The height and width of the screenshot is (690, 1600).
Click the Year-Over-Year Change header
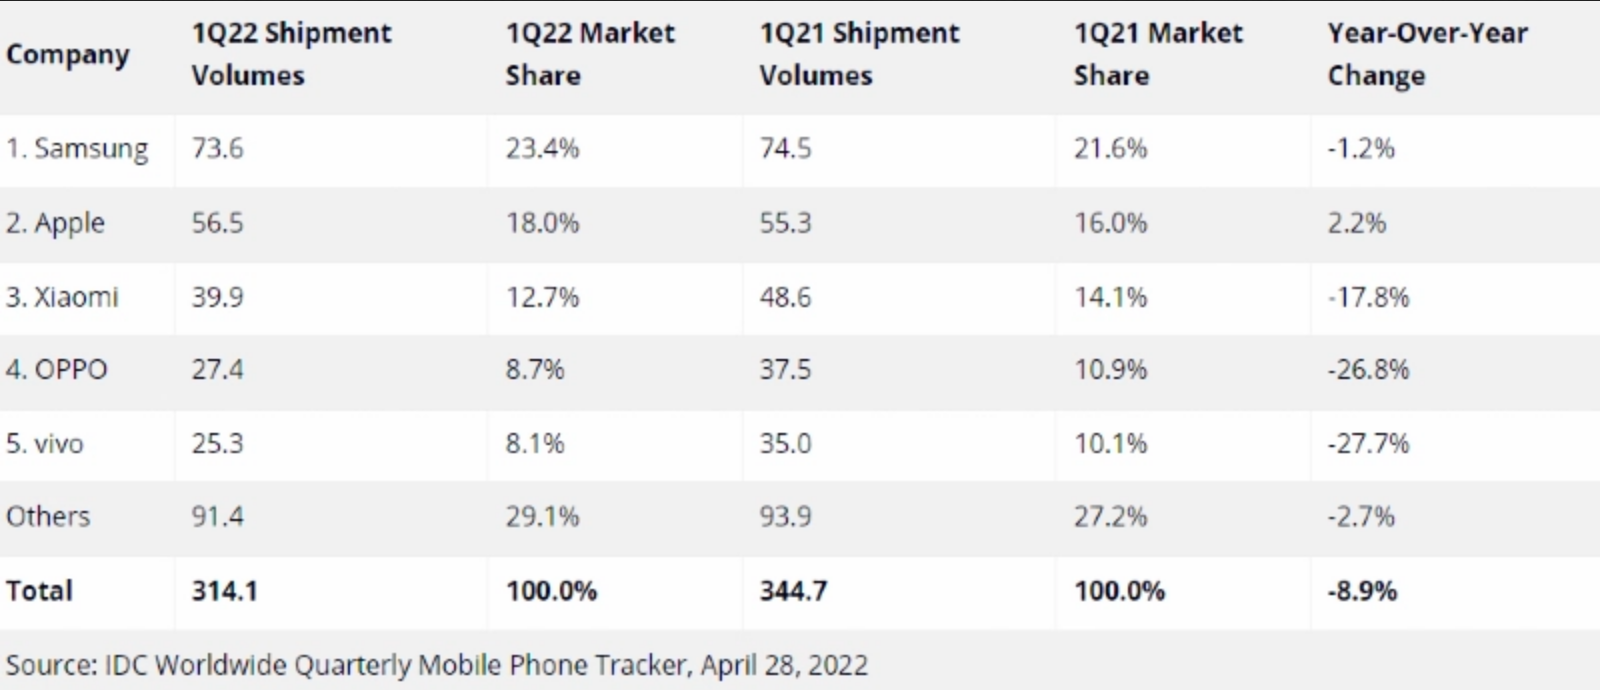[1427, 54]
